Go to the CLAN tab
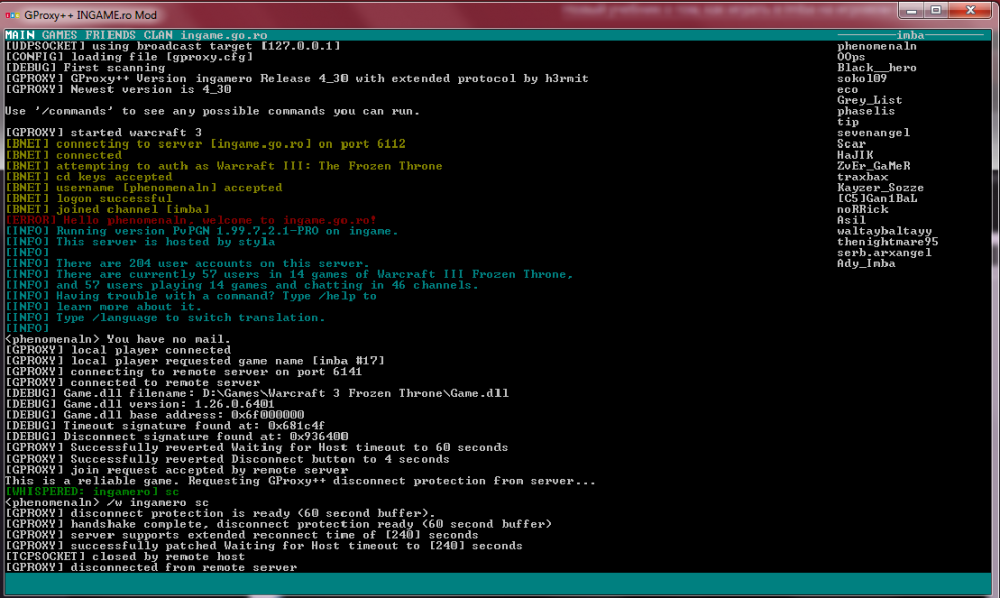Viewport: 1000px width, 598px height. coord(159,35)
